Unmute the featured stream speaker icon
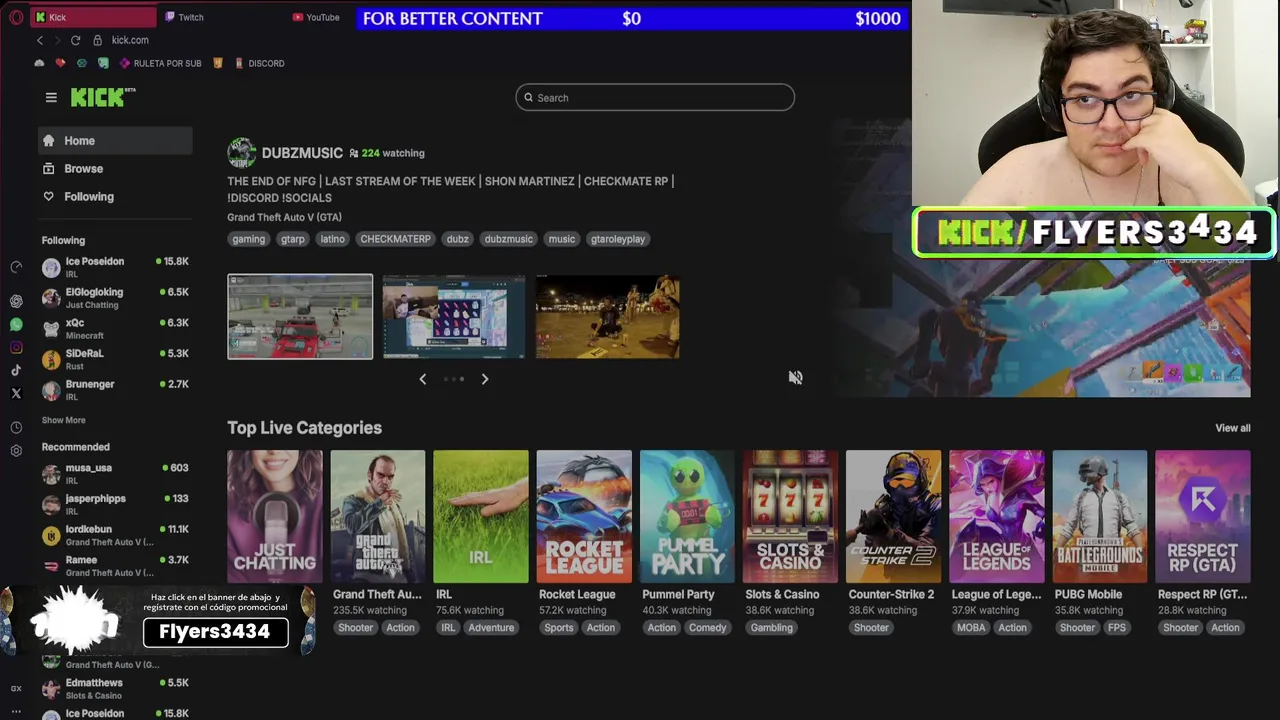Image resolution: width=1280 pixels, height=720 pixels. pos(795,377)
